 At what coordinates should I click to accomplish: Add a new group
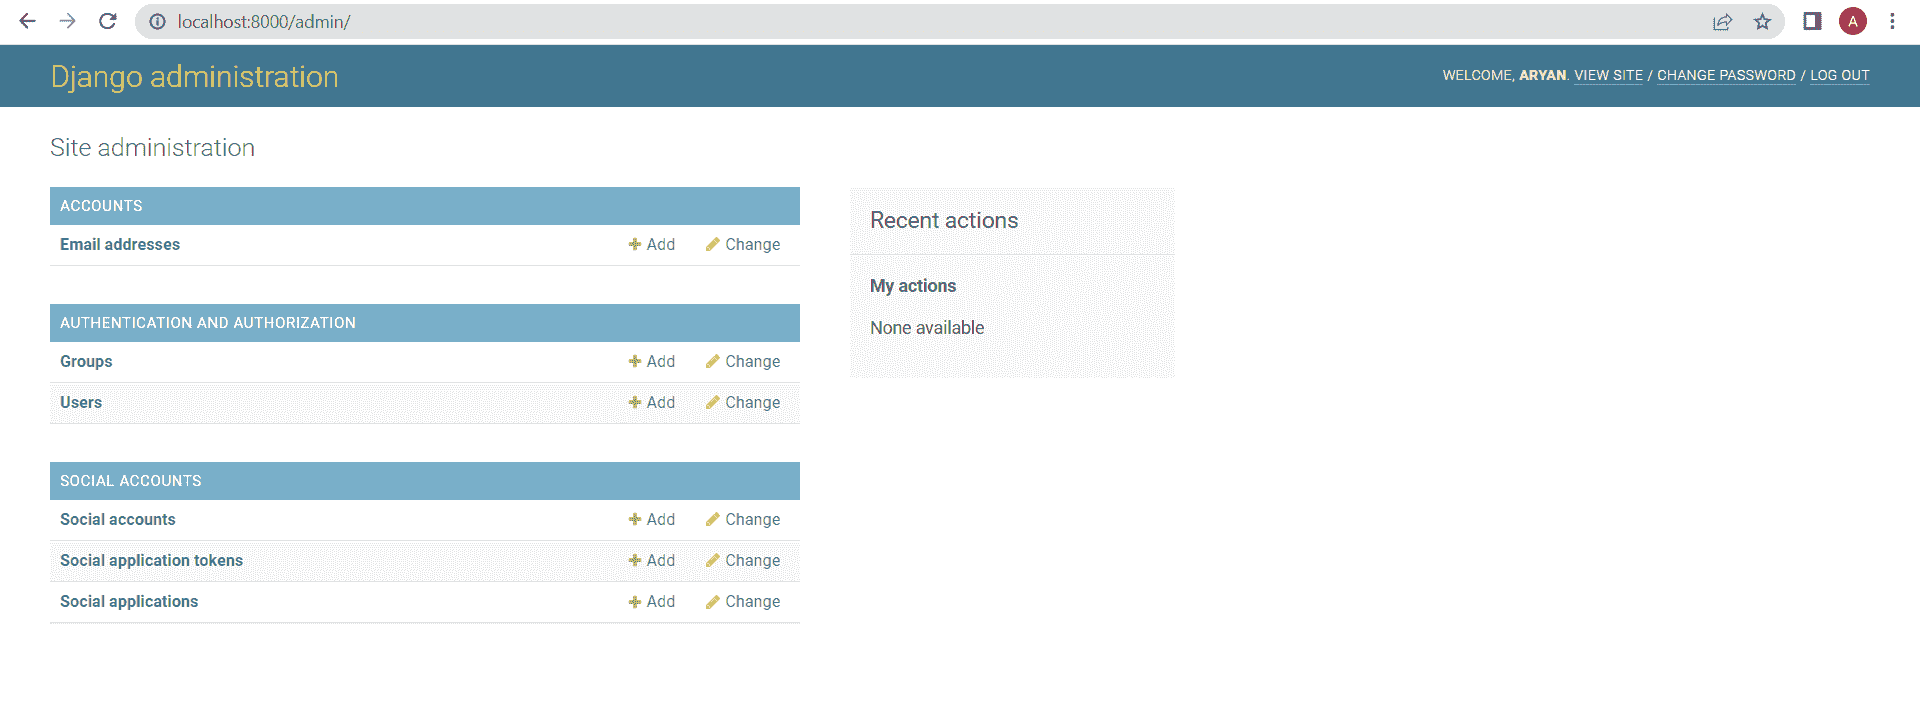652,361
